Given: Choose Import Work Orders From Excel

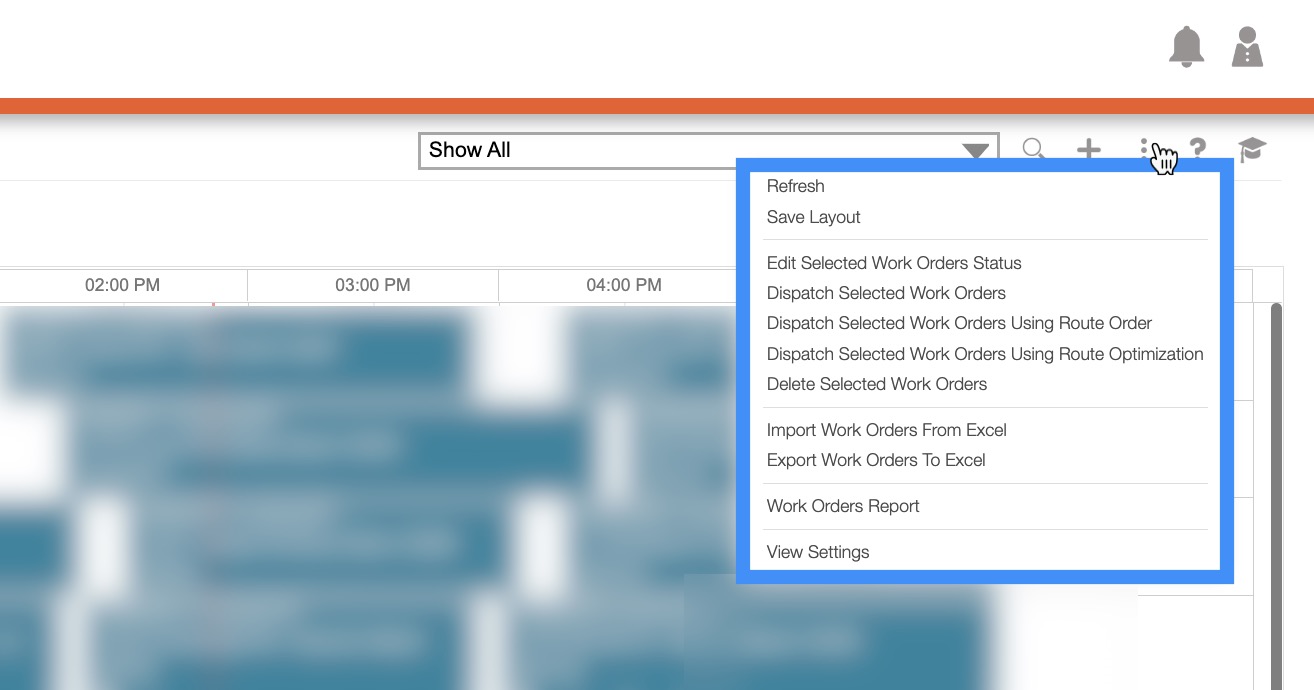Looking at the screenshot, I should [x=886, y=430].
